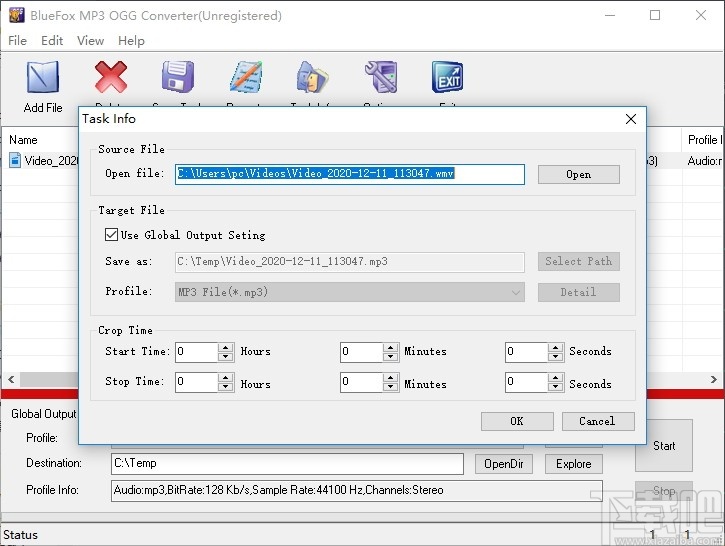Click the Profile column header
Viewport: 725px width, 546px height.
point(702,140)
